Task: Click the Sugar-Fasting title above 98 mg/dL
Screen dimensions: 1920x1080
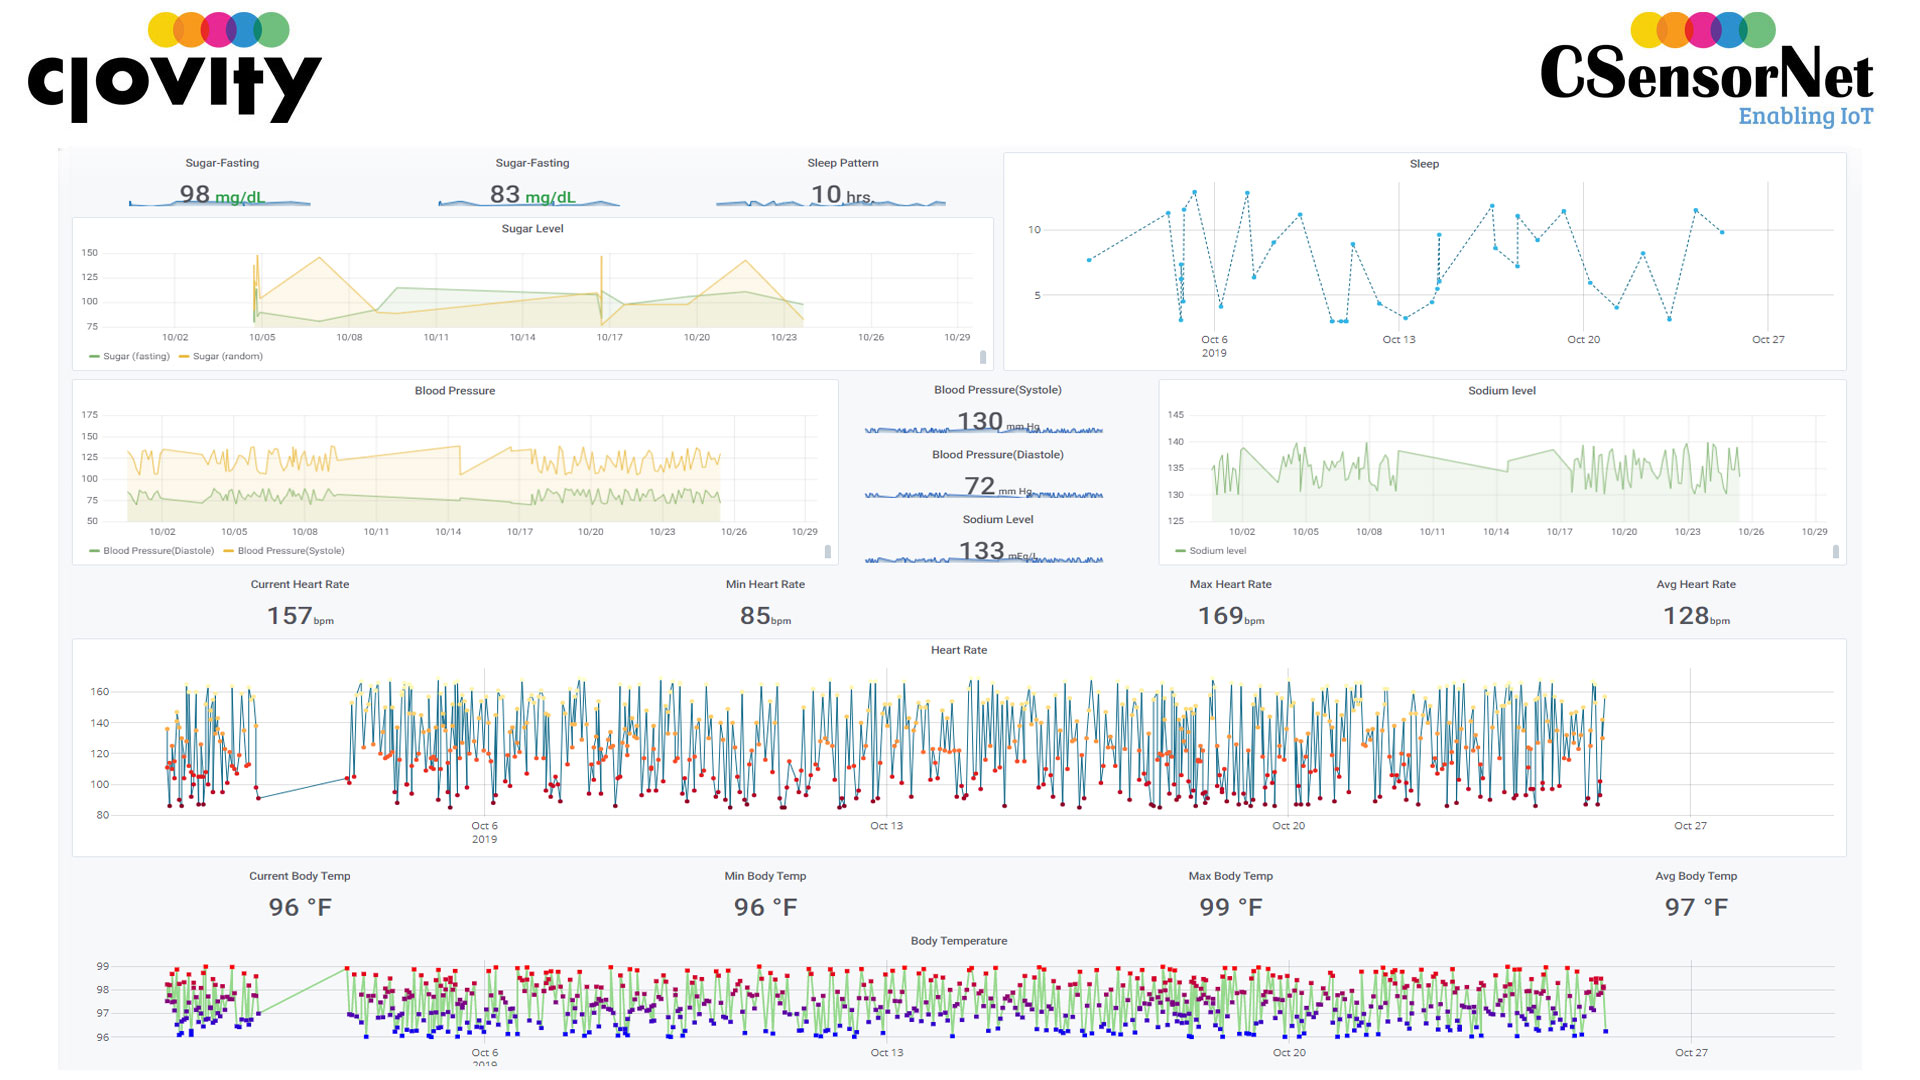Action: [x=222, y=163]
